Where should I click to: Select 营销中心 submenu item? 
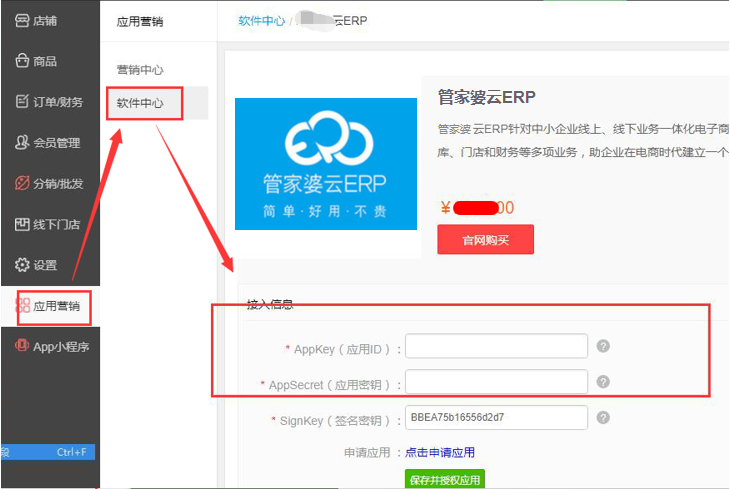coord(140,70)
